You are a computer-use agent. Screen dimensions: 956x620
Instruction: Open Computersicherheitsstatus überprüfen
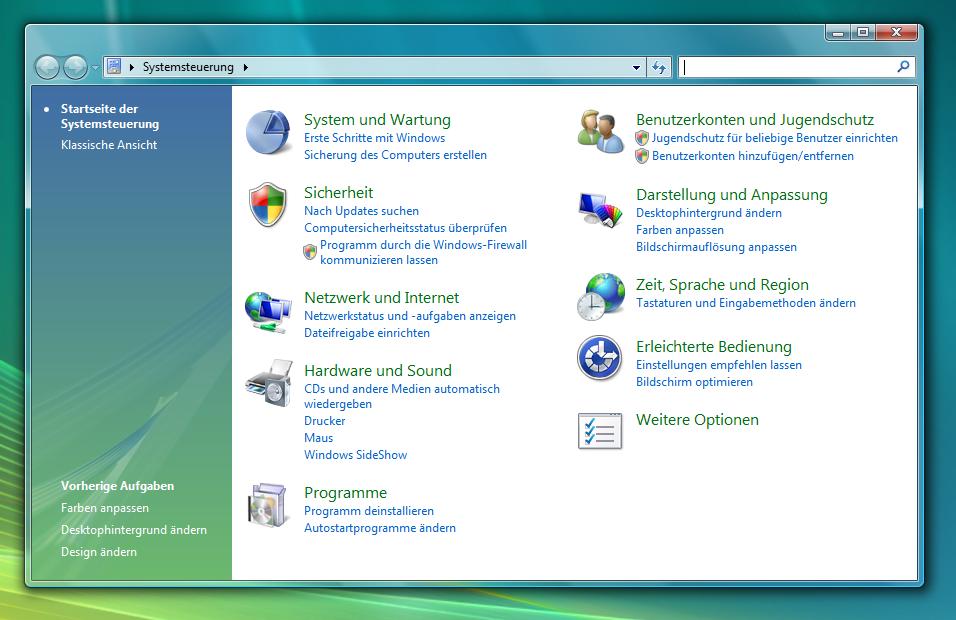tap(405, 228)
